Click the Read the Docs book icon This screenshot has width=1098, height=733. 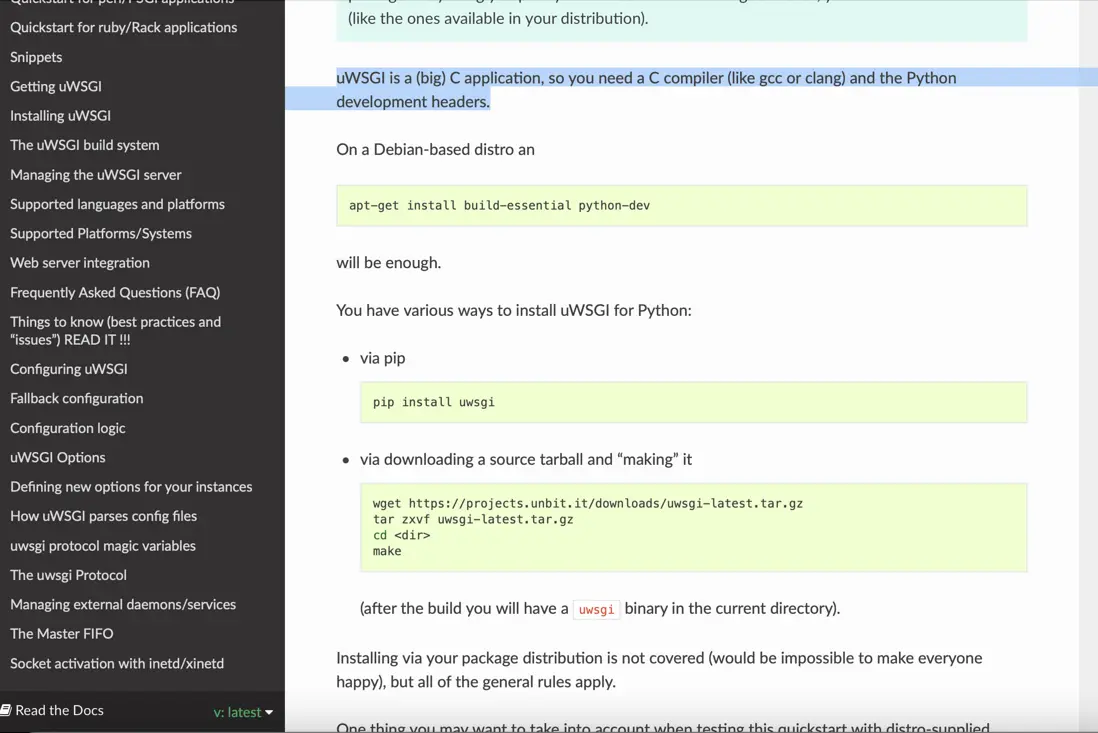click(6, 710)
